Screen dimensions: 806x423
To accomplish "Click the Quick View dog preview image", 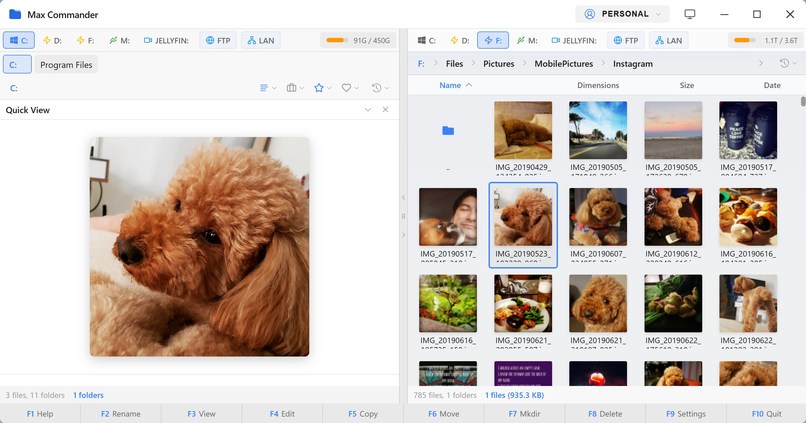I will click(x=199, y=247).
